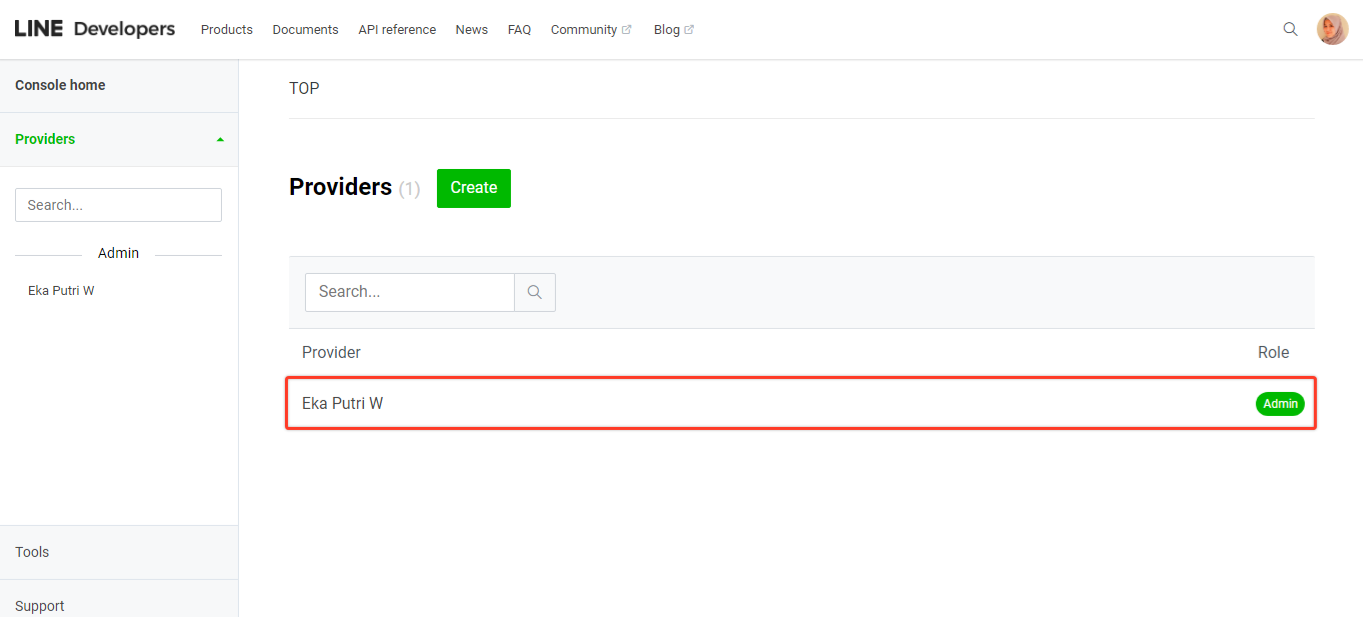The image size is (1363, 617).
Task: Click the Provider column header
Action: pyautogui.click(x=331, y=352)
